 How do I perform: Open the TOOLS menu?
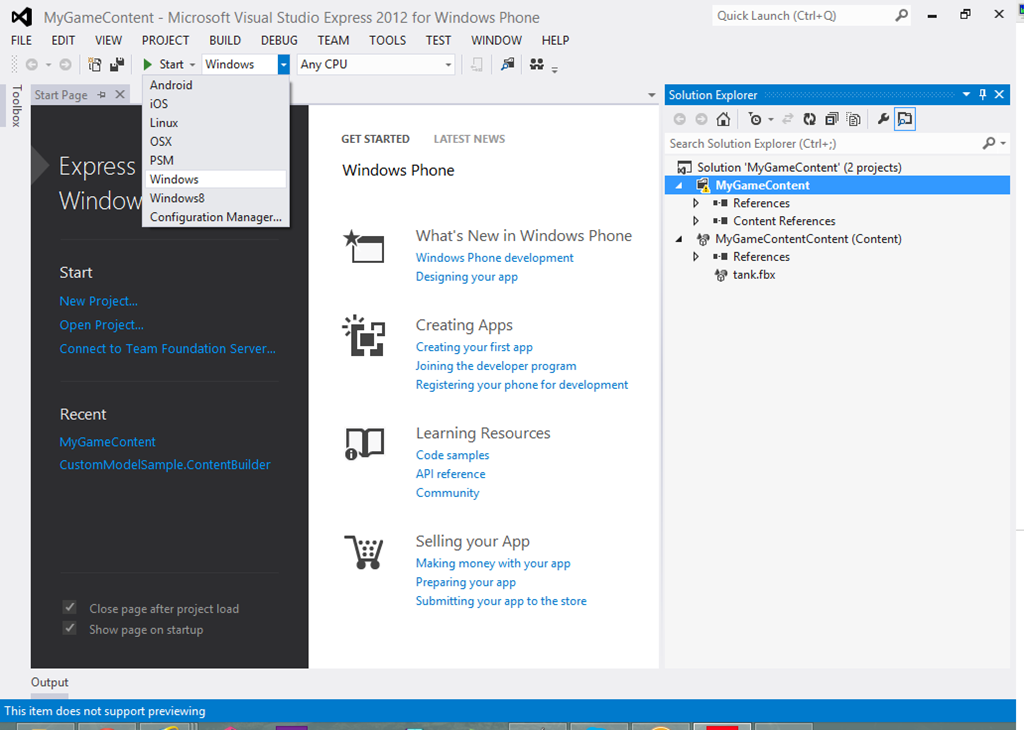click(x=387, y=40)
